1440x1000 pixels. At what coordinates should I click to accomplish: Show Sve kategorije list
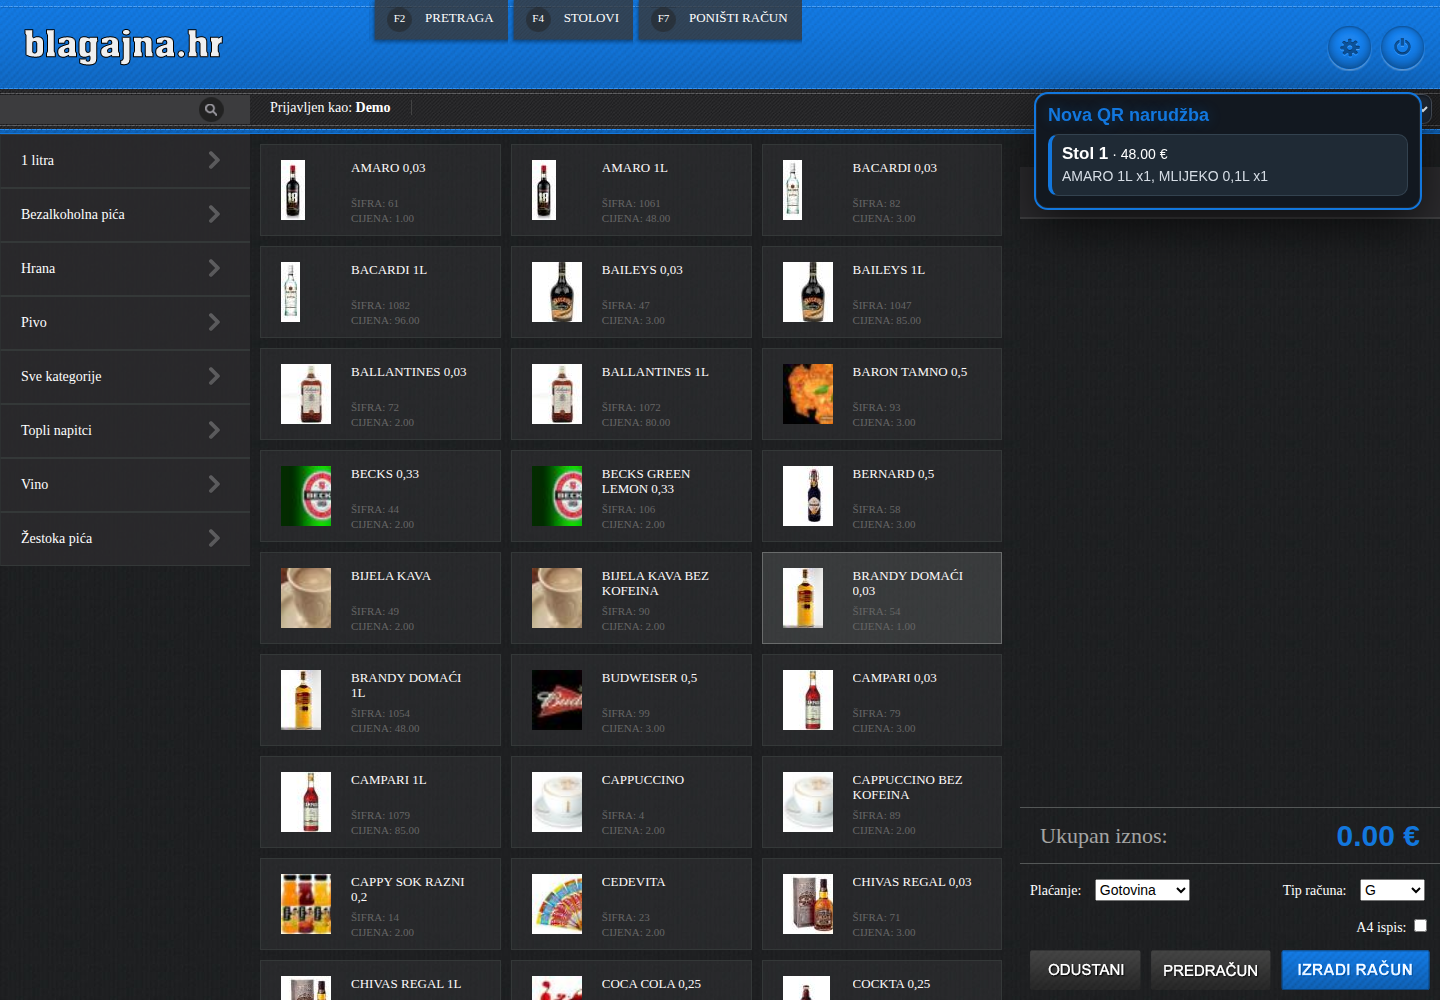pos(125,377)
